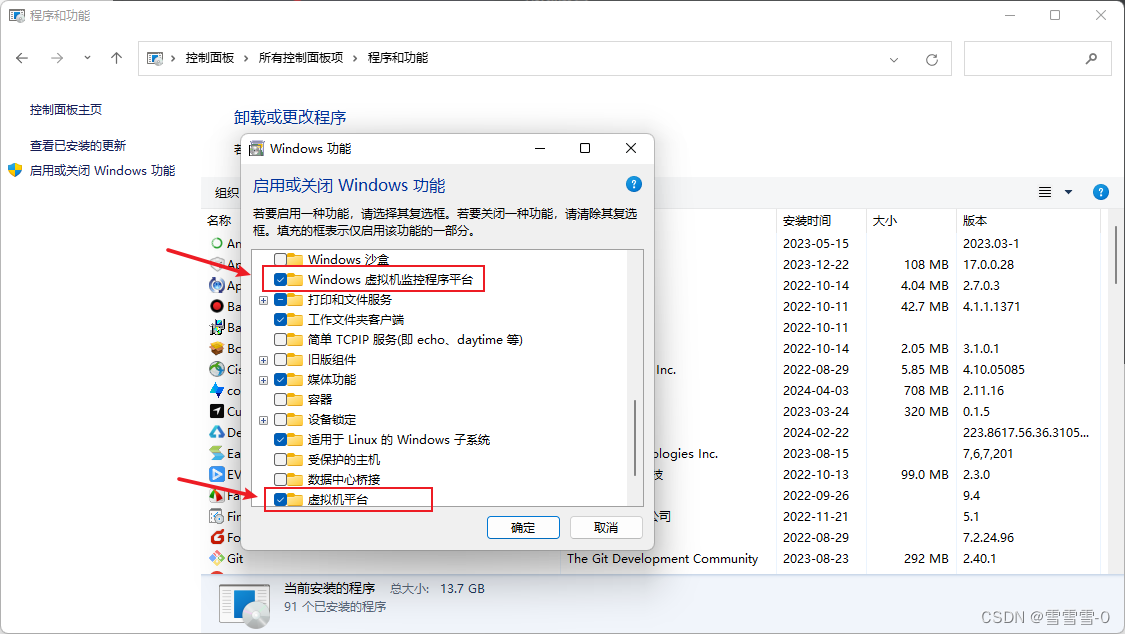Screen dimensions: 1125x634
Task: Navigate back with the back arrow
Action: point(22,58)
